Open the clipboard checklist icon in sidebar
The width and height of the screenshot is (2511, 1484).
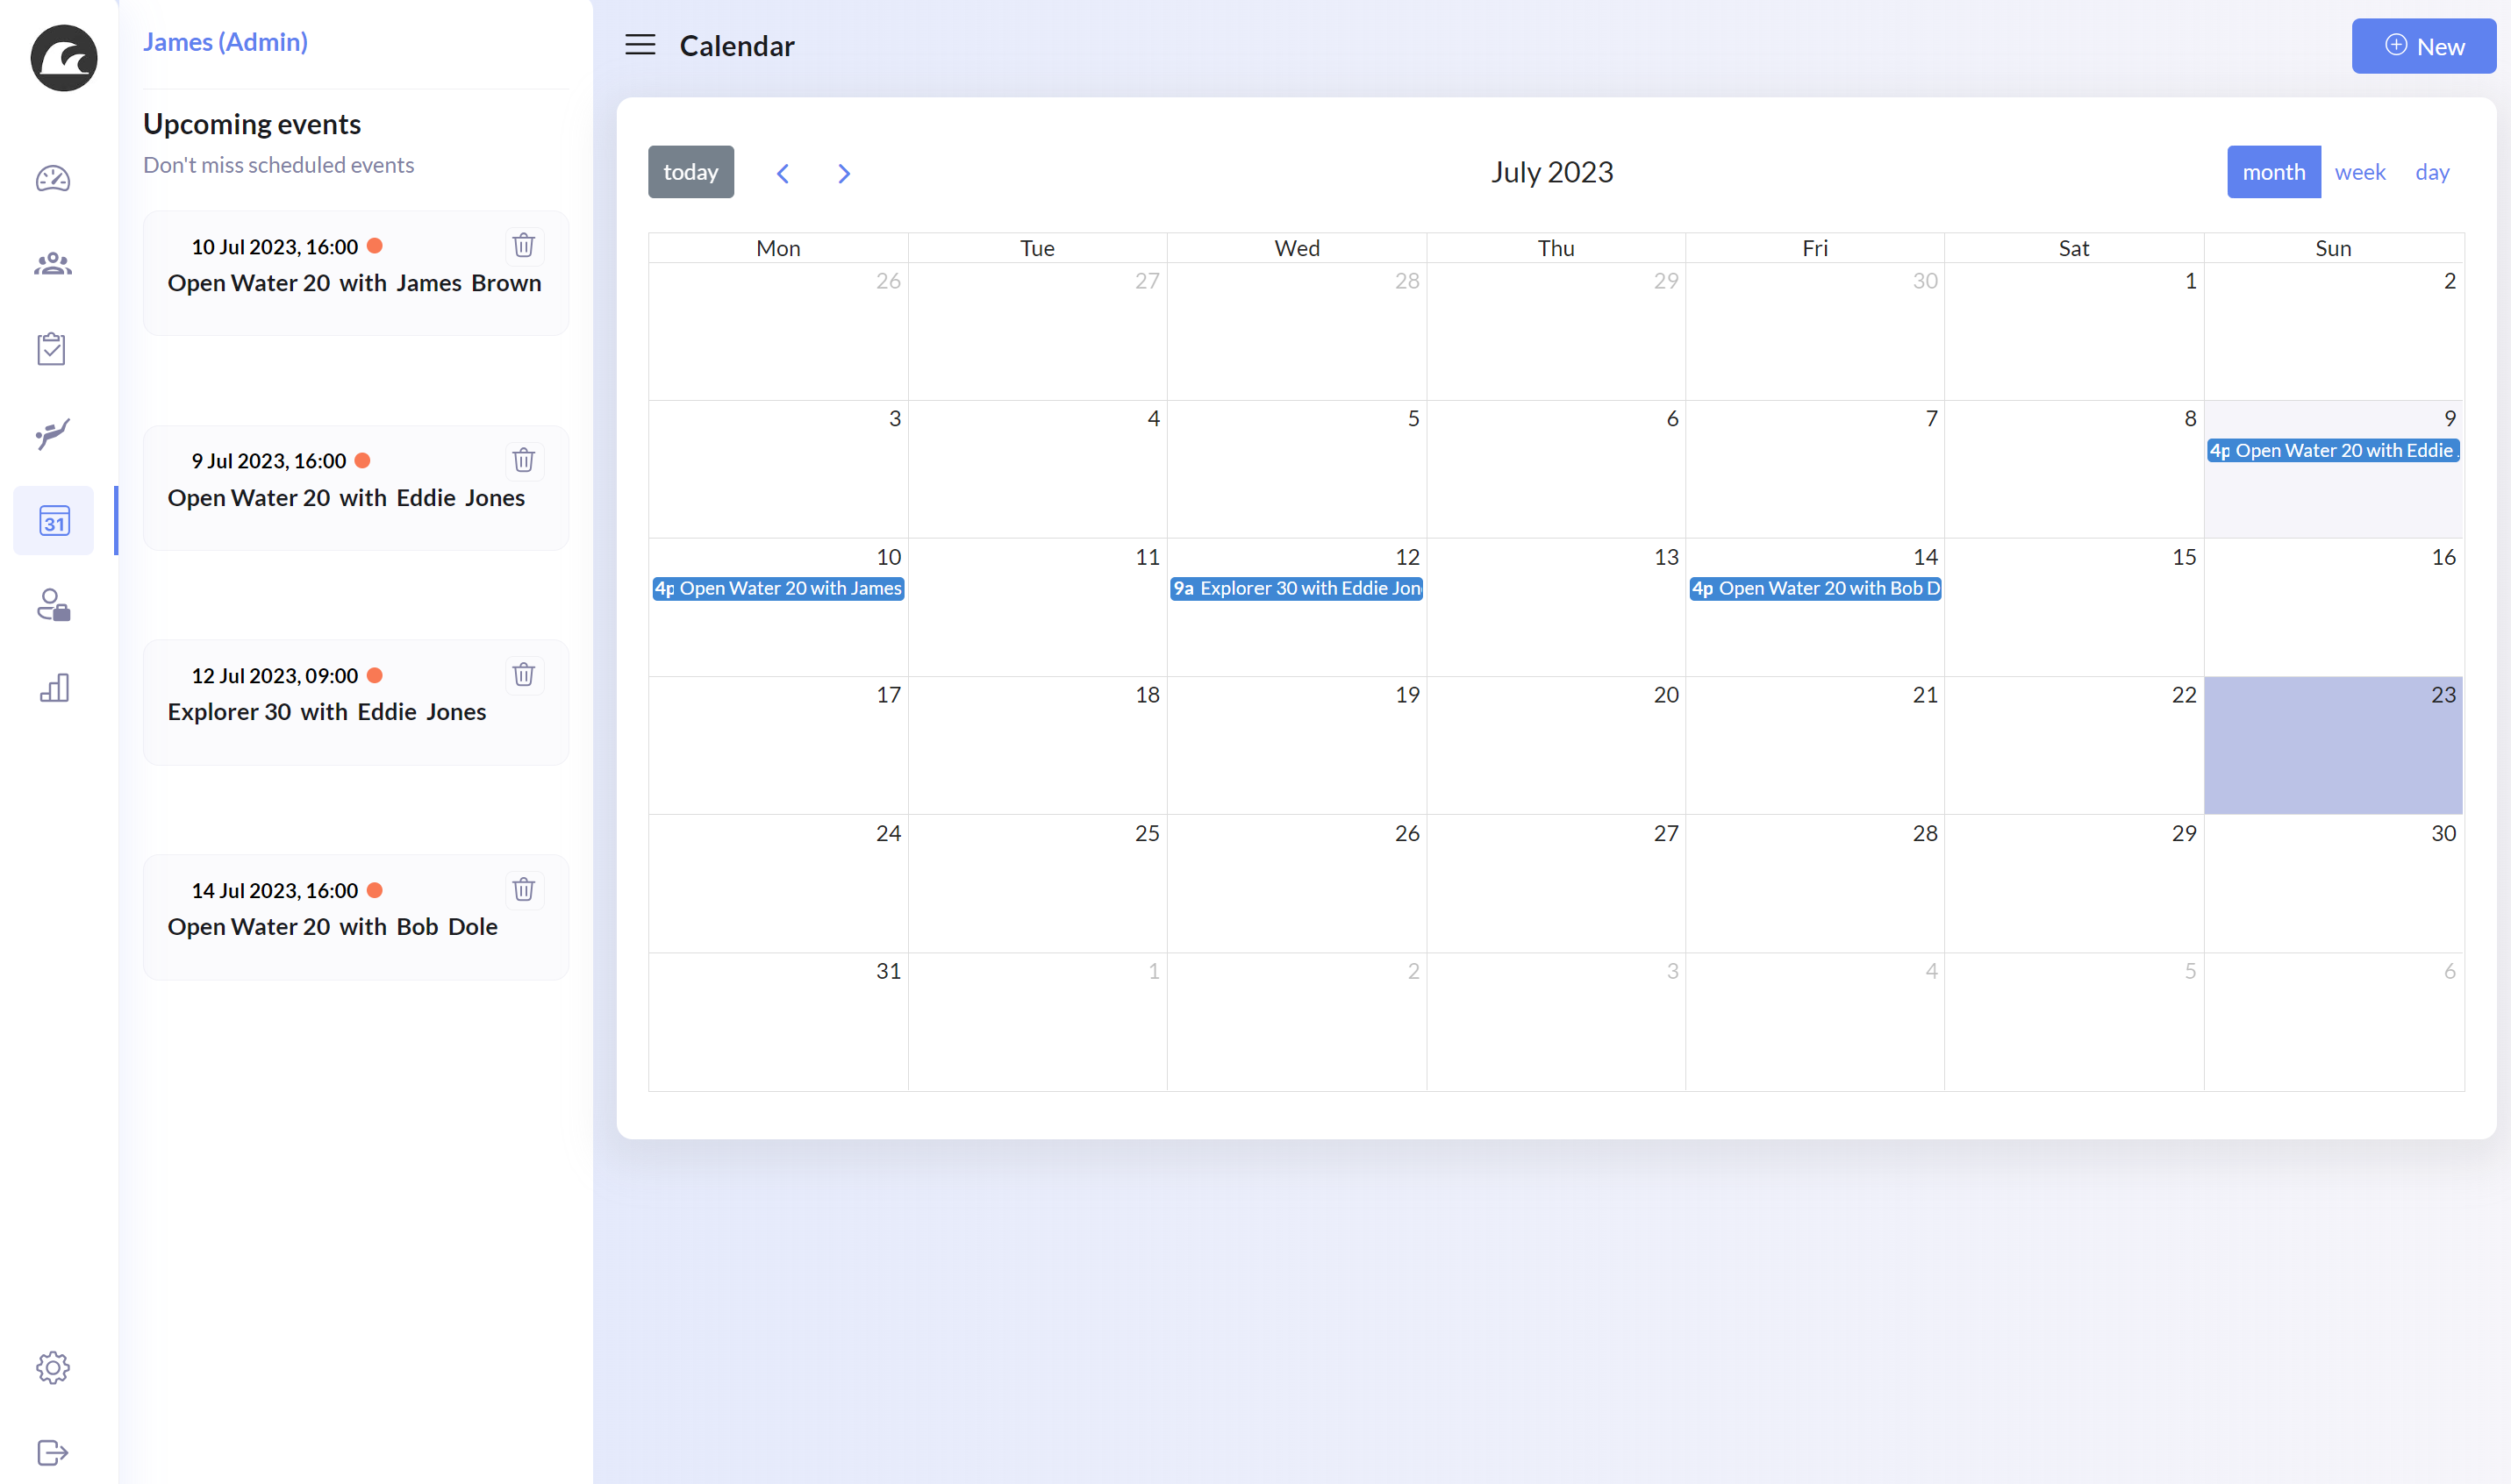pyautogui.click(x=52, y=349)
